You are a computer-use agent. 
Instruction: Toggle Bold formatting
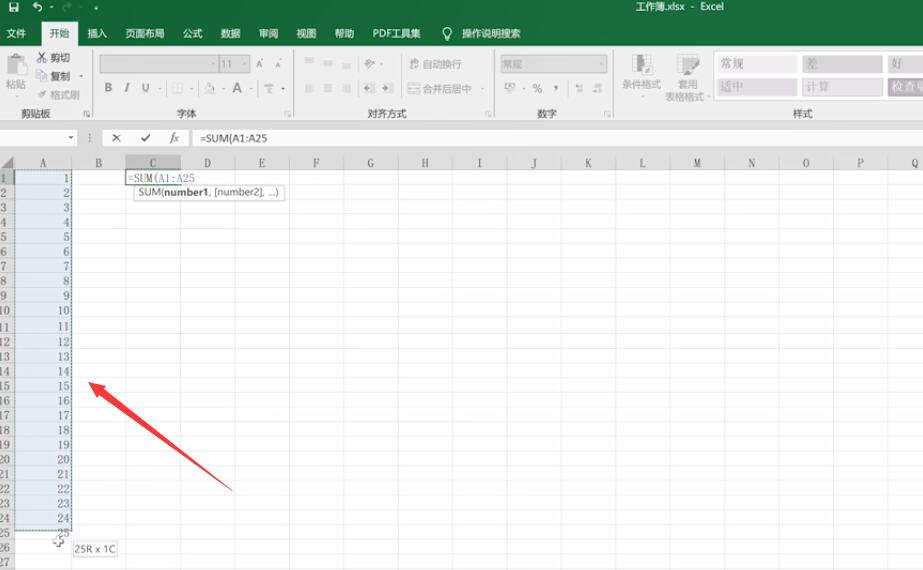tap(108, 88)
